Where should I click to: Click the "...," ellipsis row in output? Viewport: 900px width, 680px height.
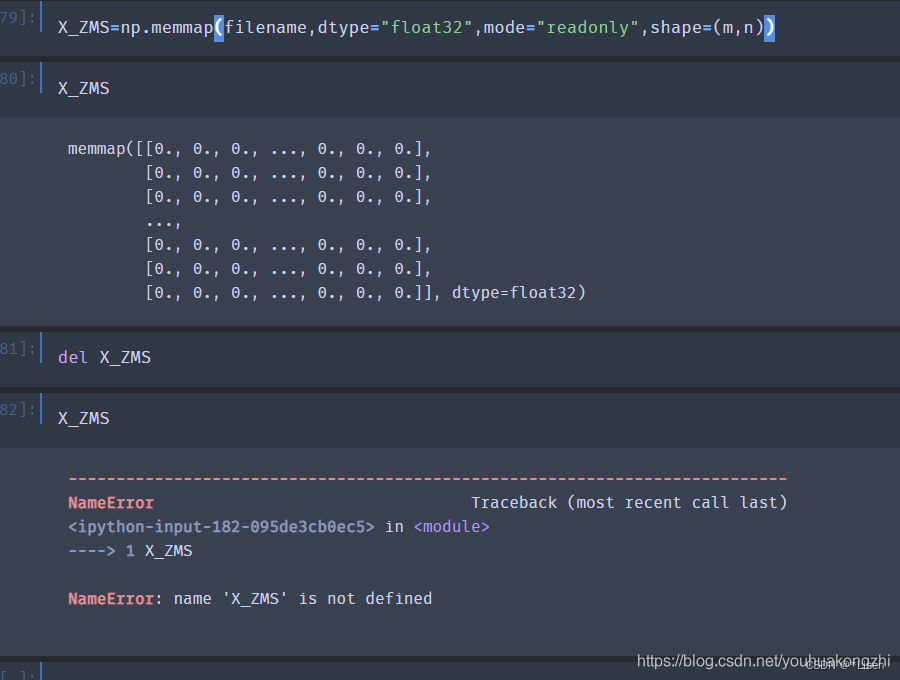(x=163, y=222)
